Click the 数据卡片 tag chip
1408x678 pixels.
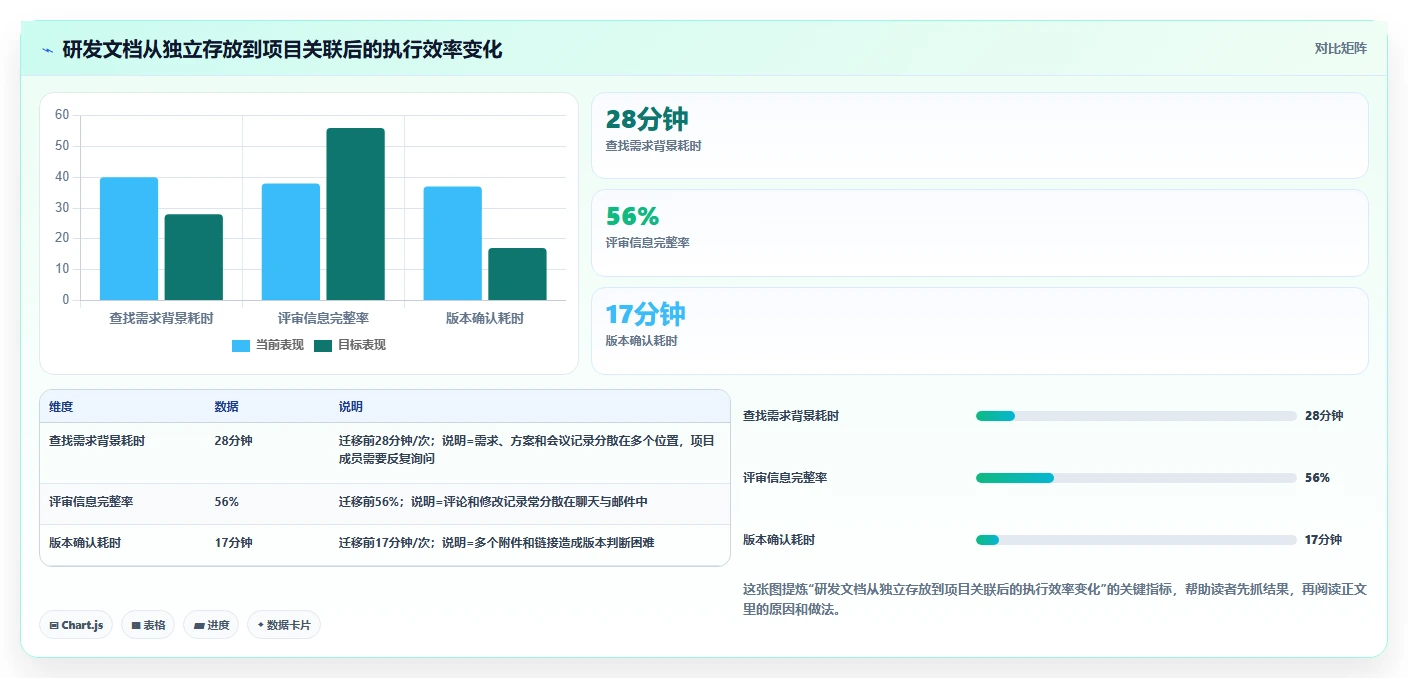(284, 625)
